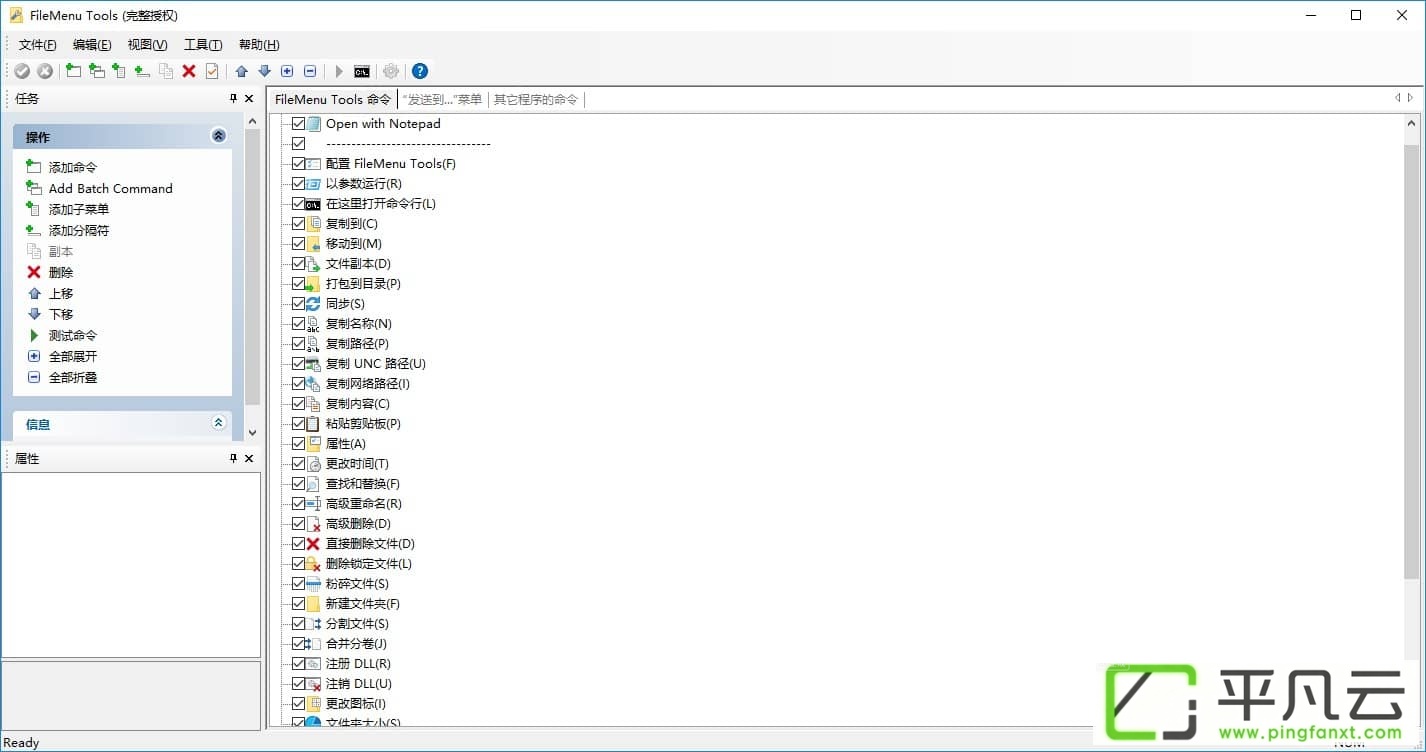
Task: Collapse the 操作 section chevron
Action: tap(219, 136)
